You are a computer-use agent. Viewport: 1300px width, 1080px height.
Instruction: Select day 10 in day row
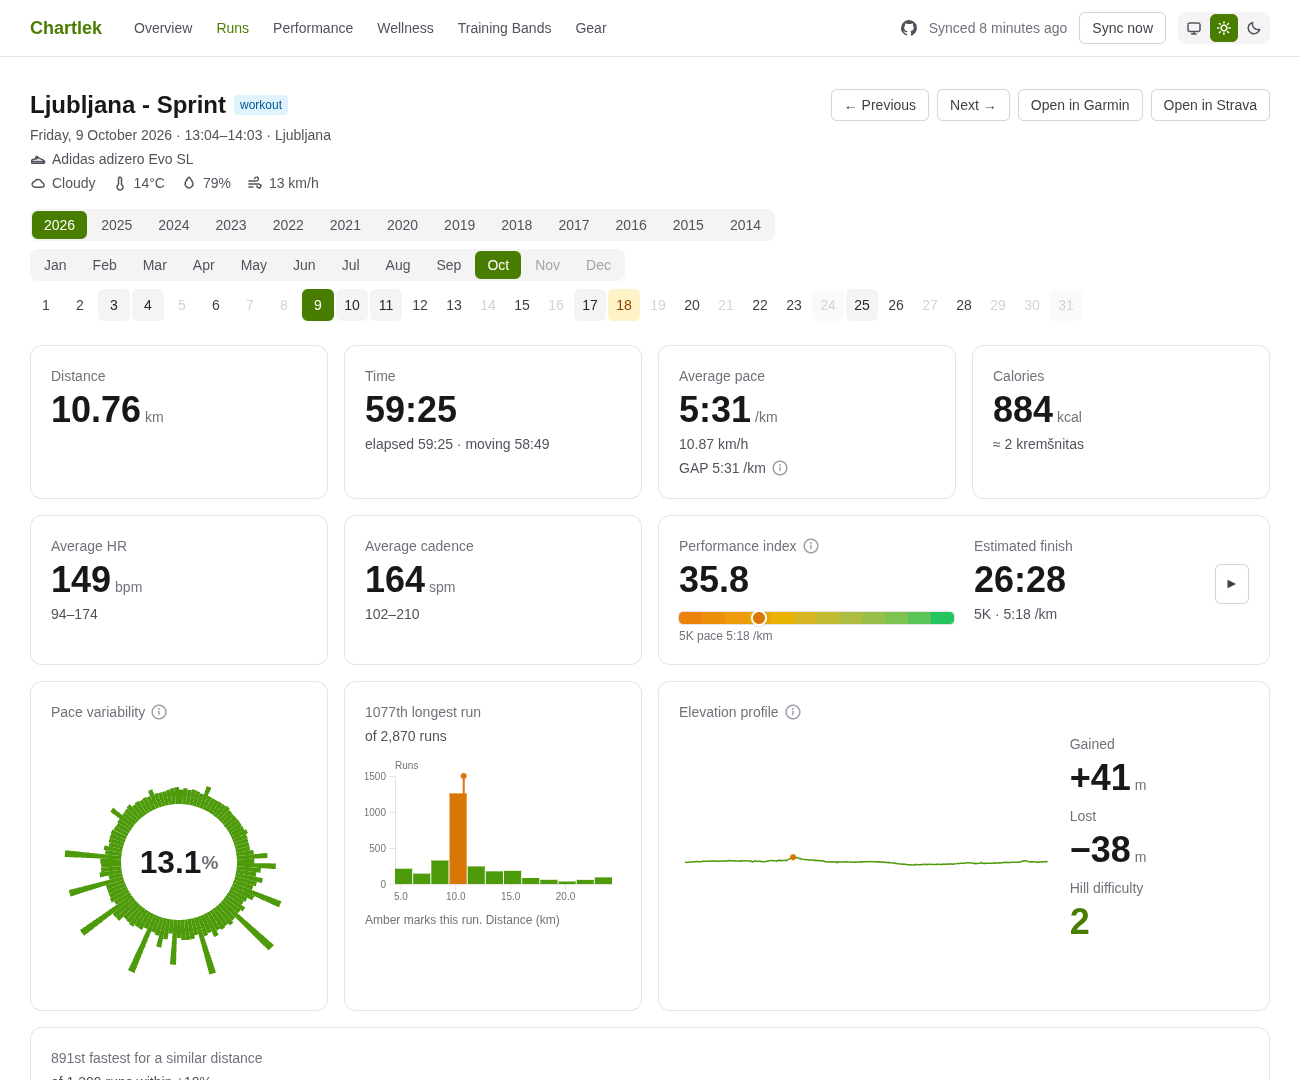point(352,305)
